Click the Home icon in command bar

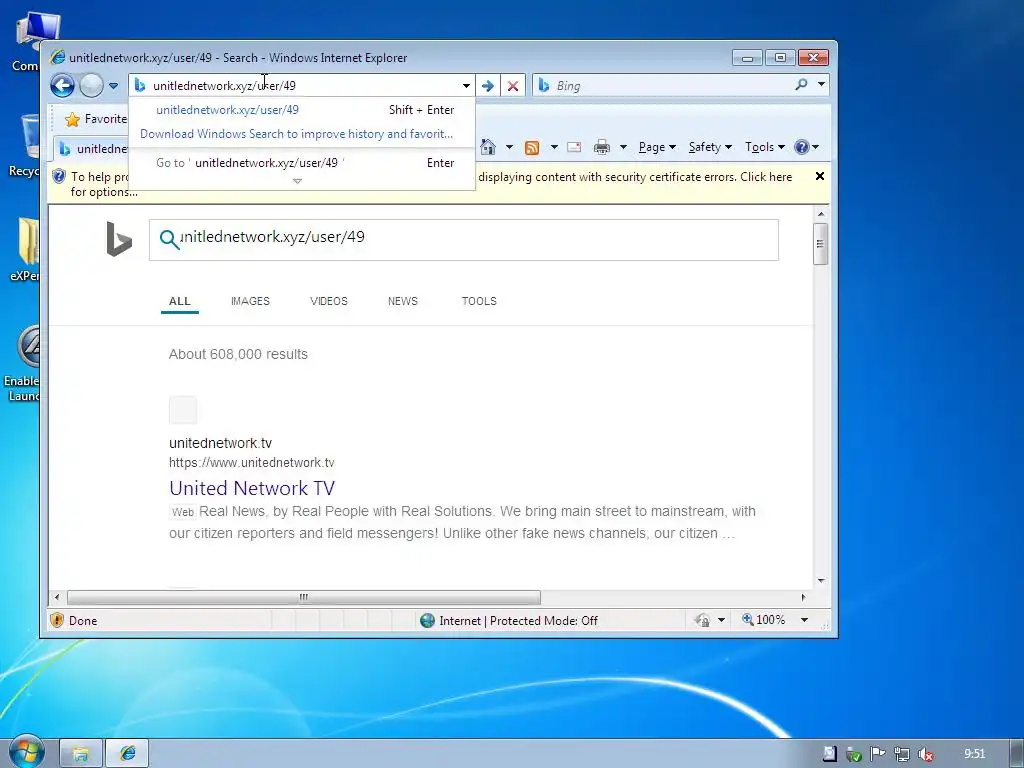click(488, 147)
